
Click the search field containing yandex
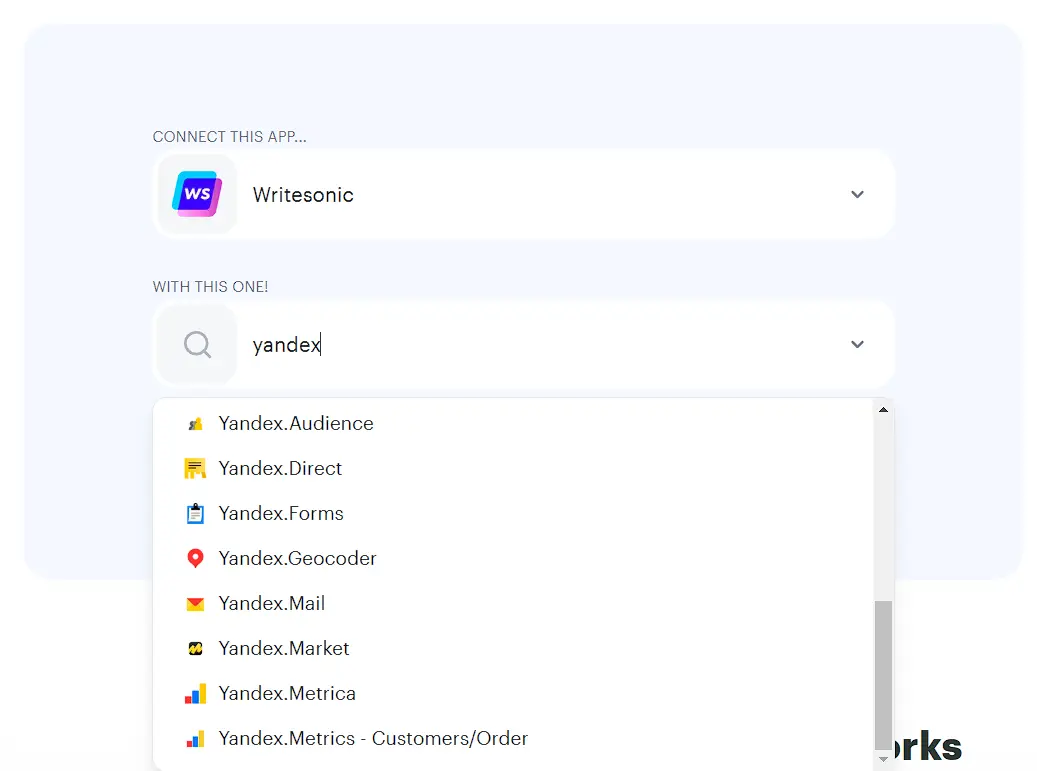[523, 345]
